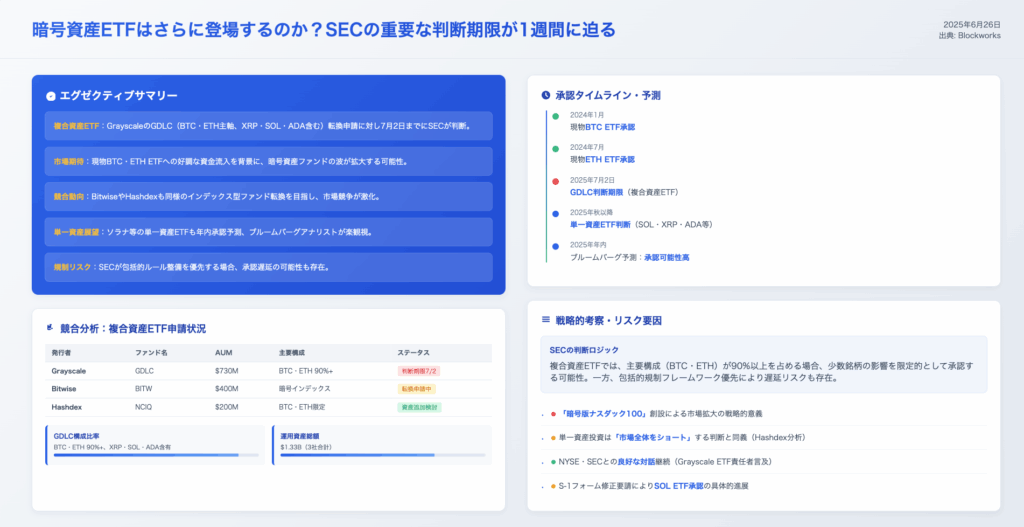The height and width of the screenshot is (527, 1024).
Task: Open the 単一資産ETF判断 timeline link
Action: tap(600, 225)
